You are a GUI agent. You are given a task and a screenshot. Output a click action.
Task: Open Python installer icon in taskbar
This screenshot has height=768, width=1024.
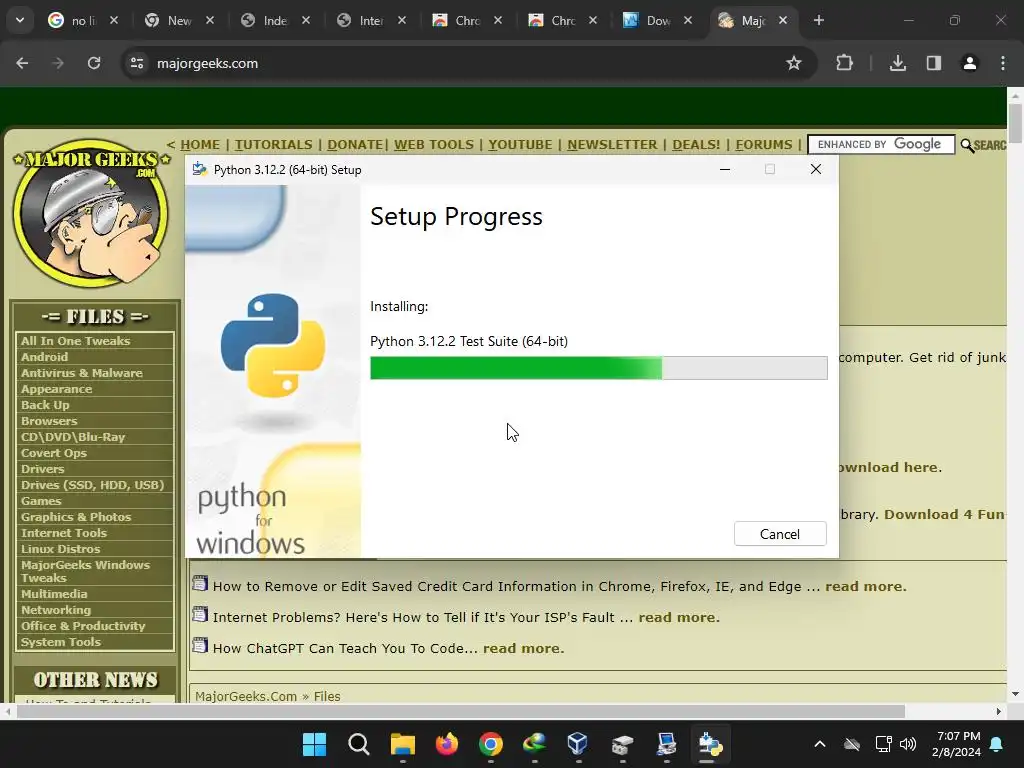[710, 744]
